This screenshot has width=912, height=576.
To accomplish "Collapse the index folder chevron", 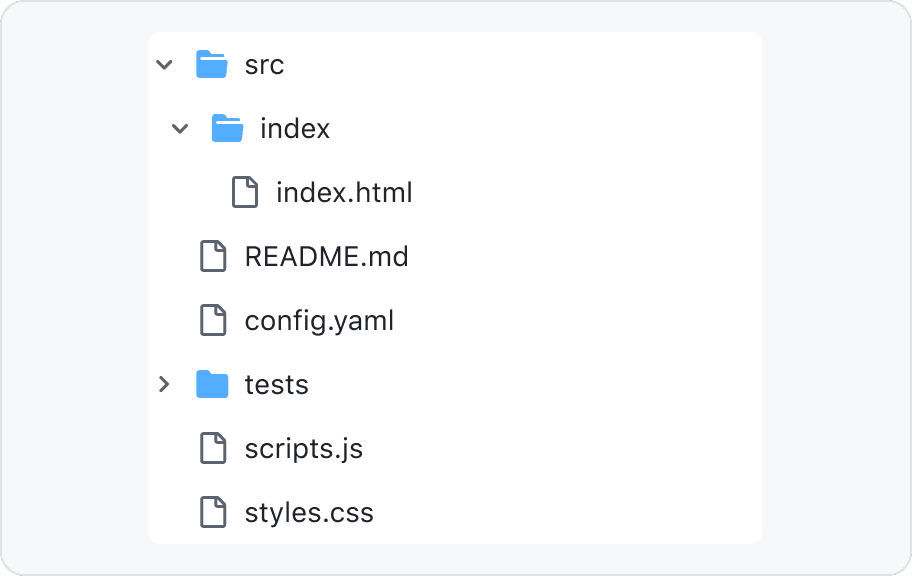I will point(180,129).
